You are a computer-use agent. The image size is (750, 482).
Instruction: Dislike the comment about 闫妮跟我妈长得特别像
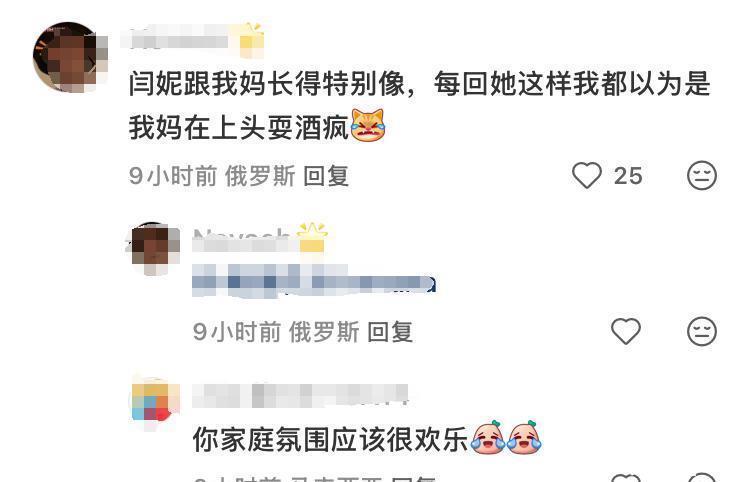pos(702,175)
